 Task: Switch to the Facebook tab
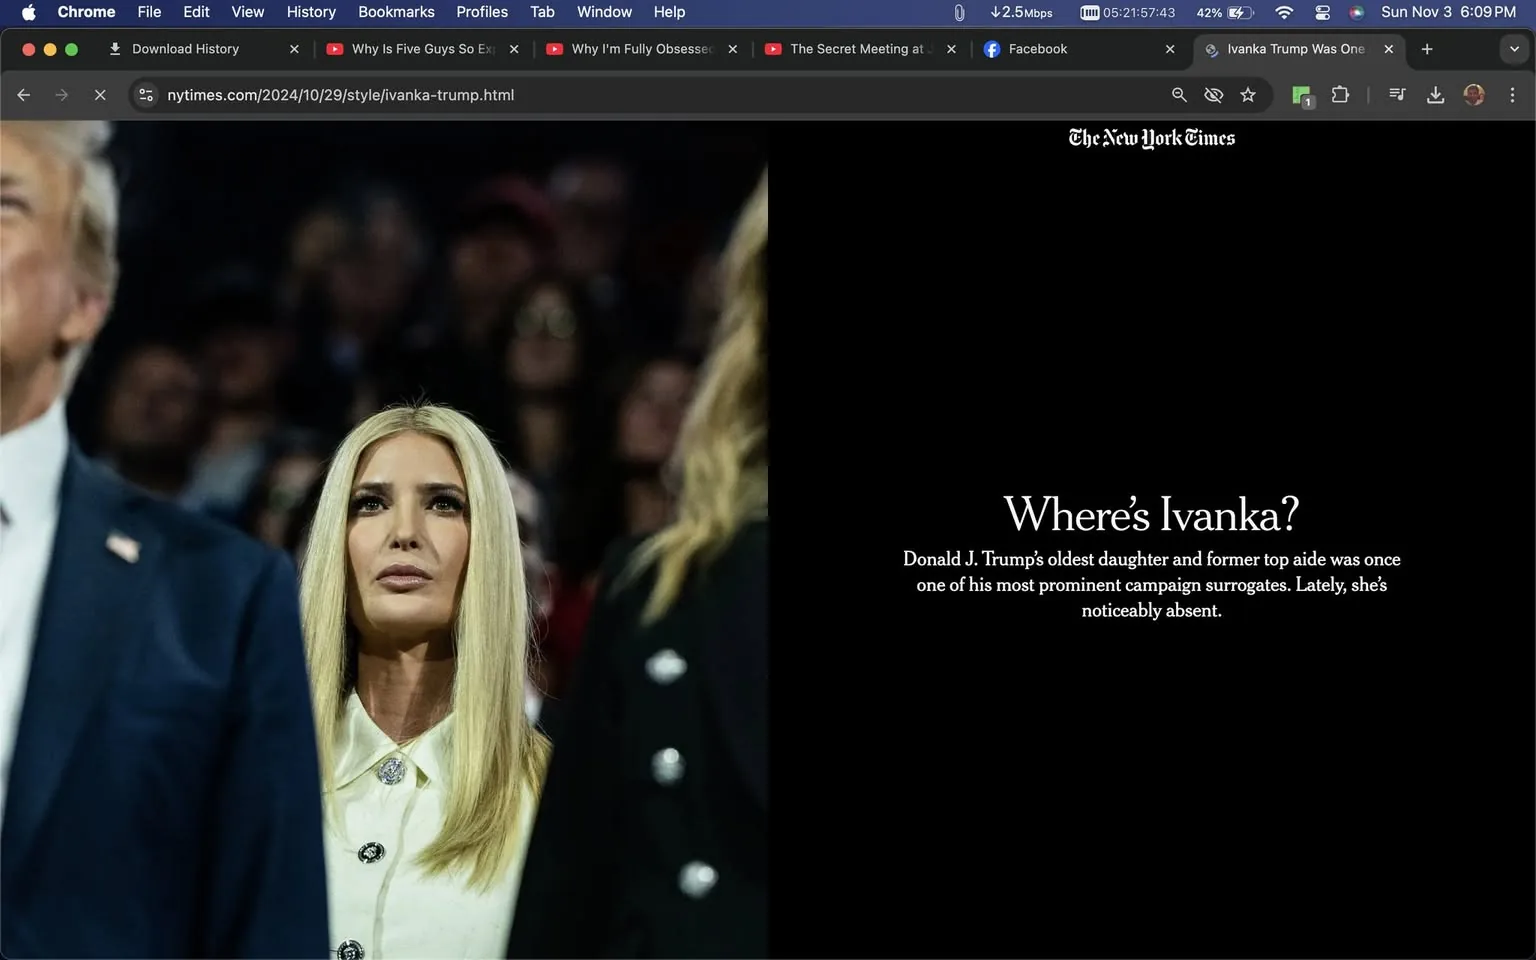click(x=1038, y=48)
